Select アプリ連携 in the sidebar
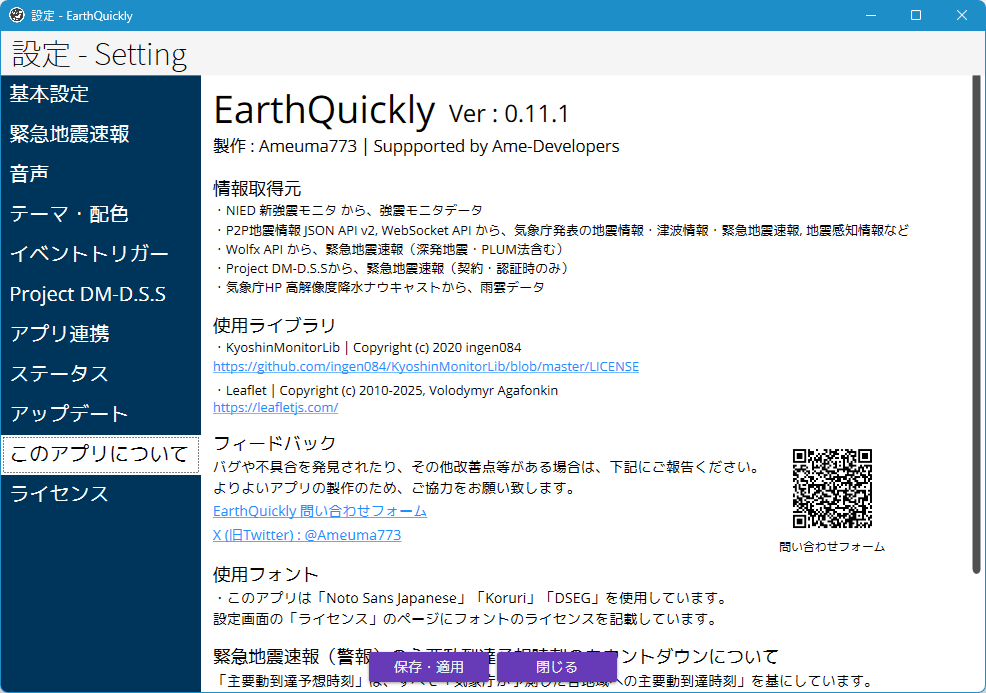986x693 pixels. tap(101, 334)
